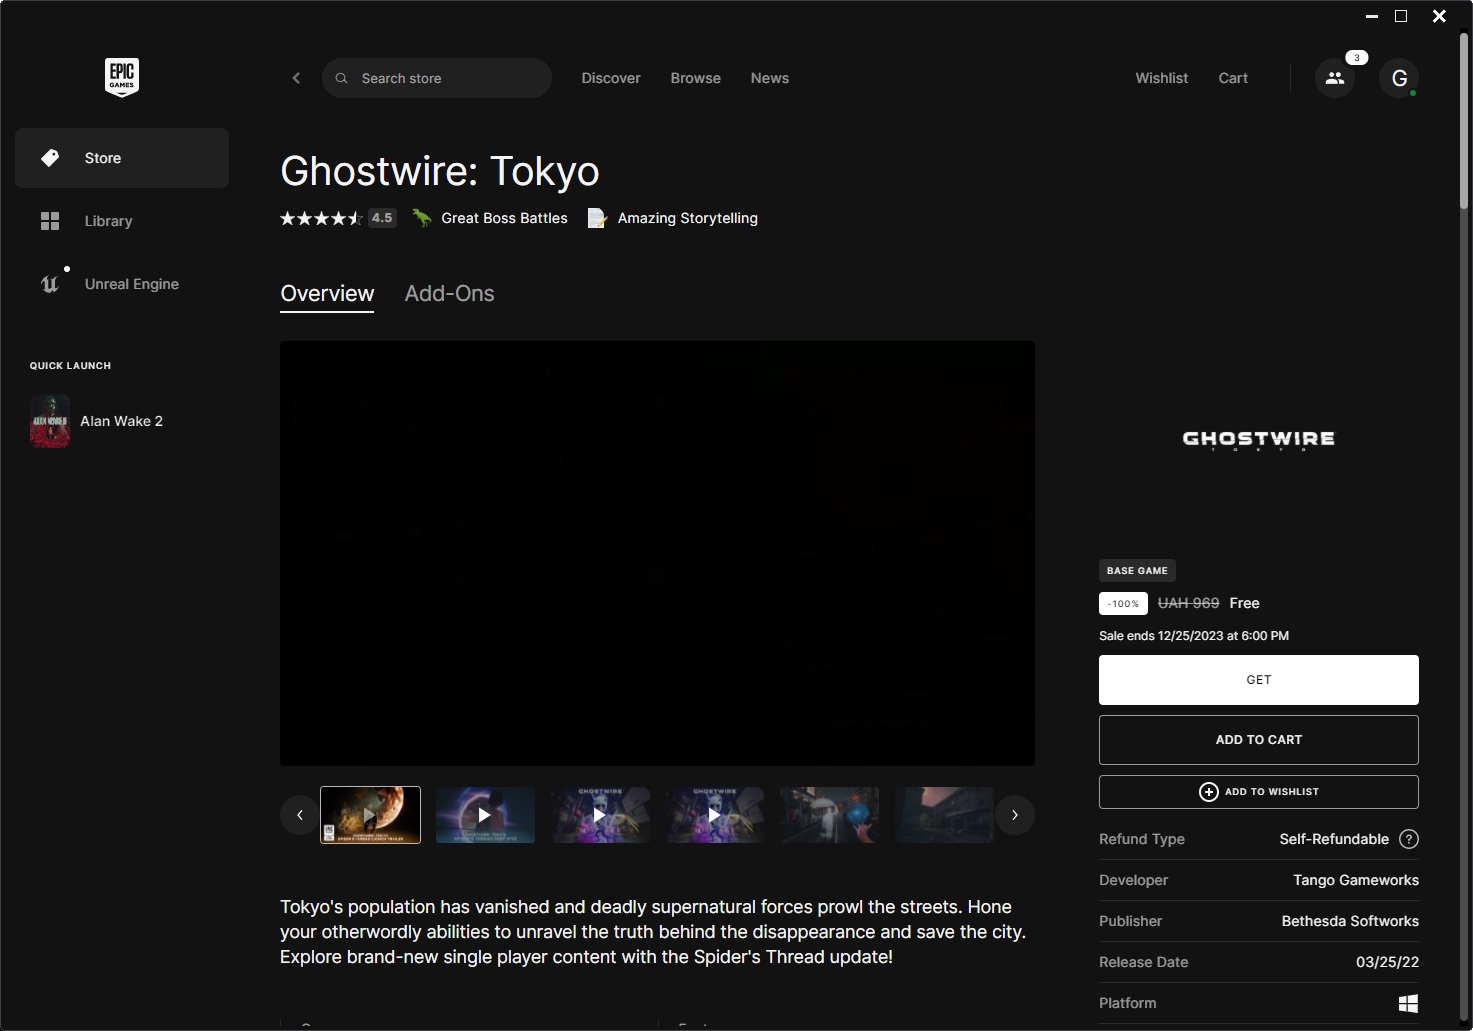
Task: Click Add To Cart button
Action: tap(1259, 740)
